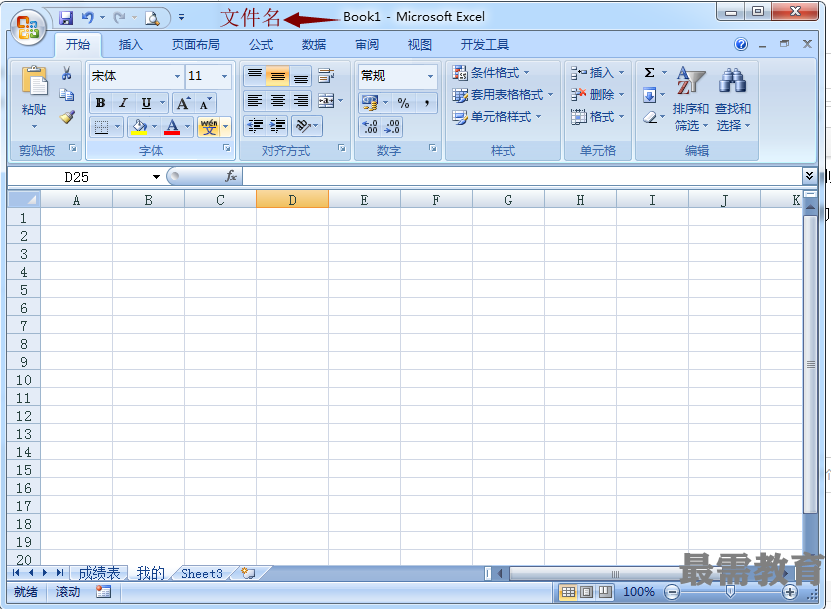Image resolution: width=831 pixels, height=609 pixels.
Task: Insert function with fx button
Action: pyautogui.click(x=231, y=176)
